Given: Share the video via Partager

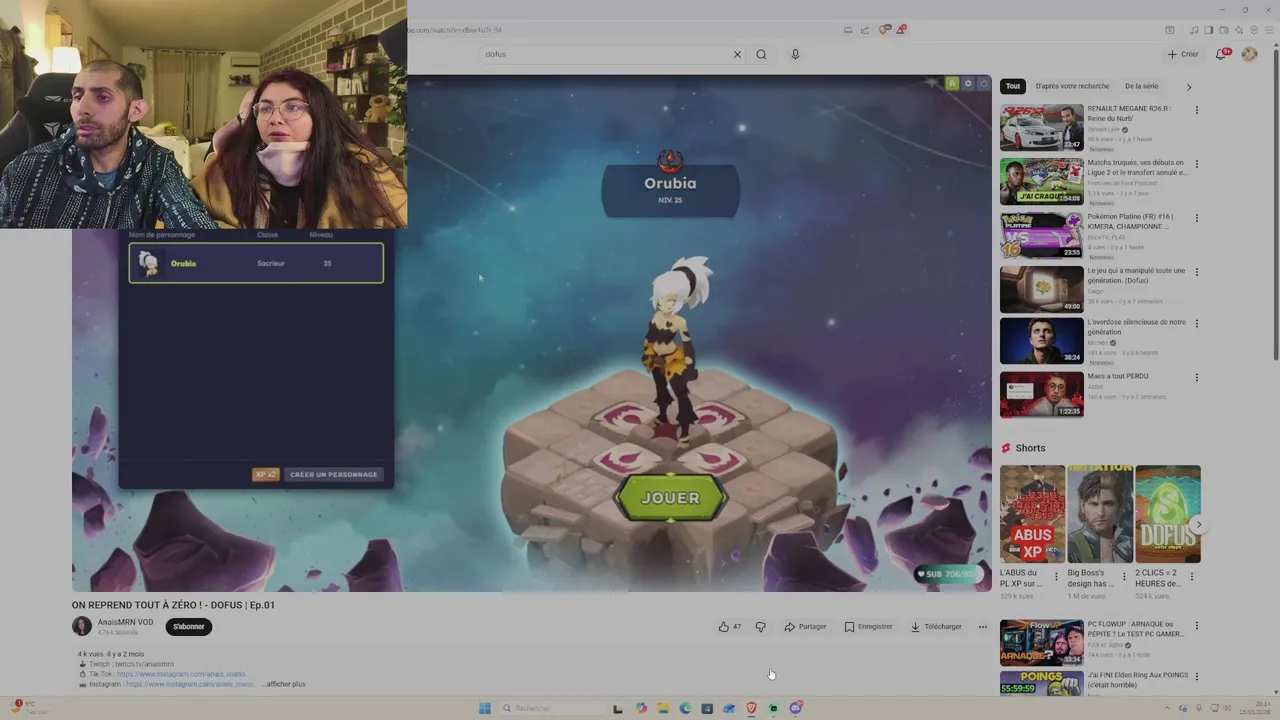Looking at the screenshot, I should (x=805, y=627).
